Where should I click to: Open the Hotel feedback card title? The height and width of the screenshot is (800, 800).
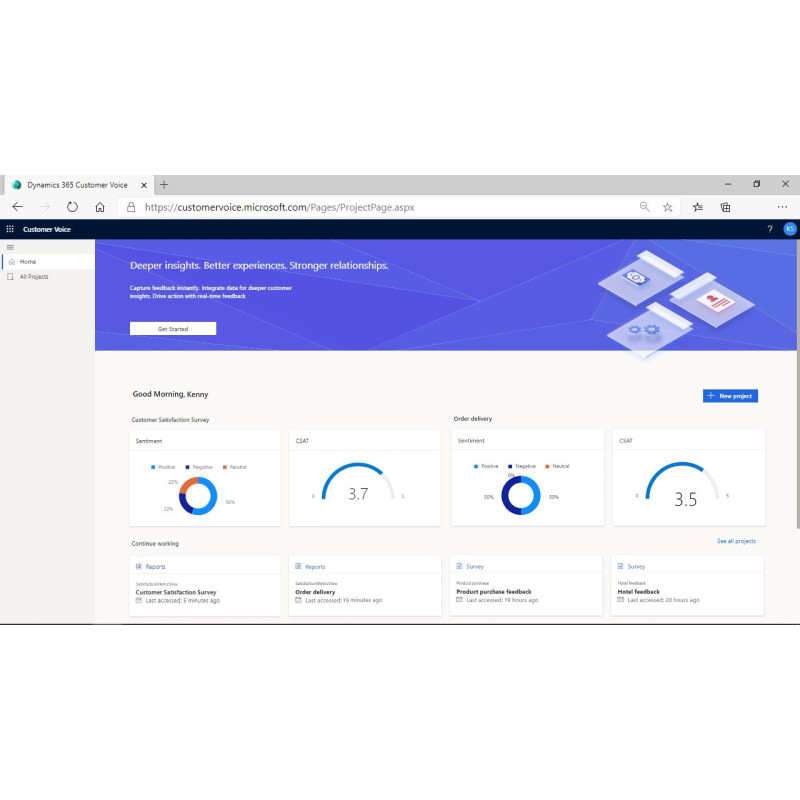(x=639, y=592)
